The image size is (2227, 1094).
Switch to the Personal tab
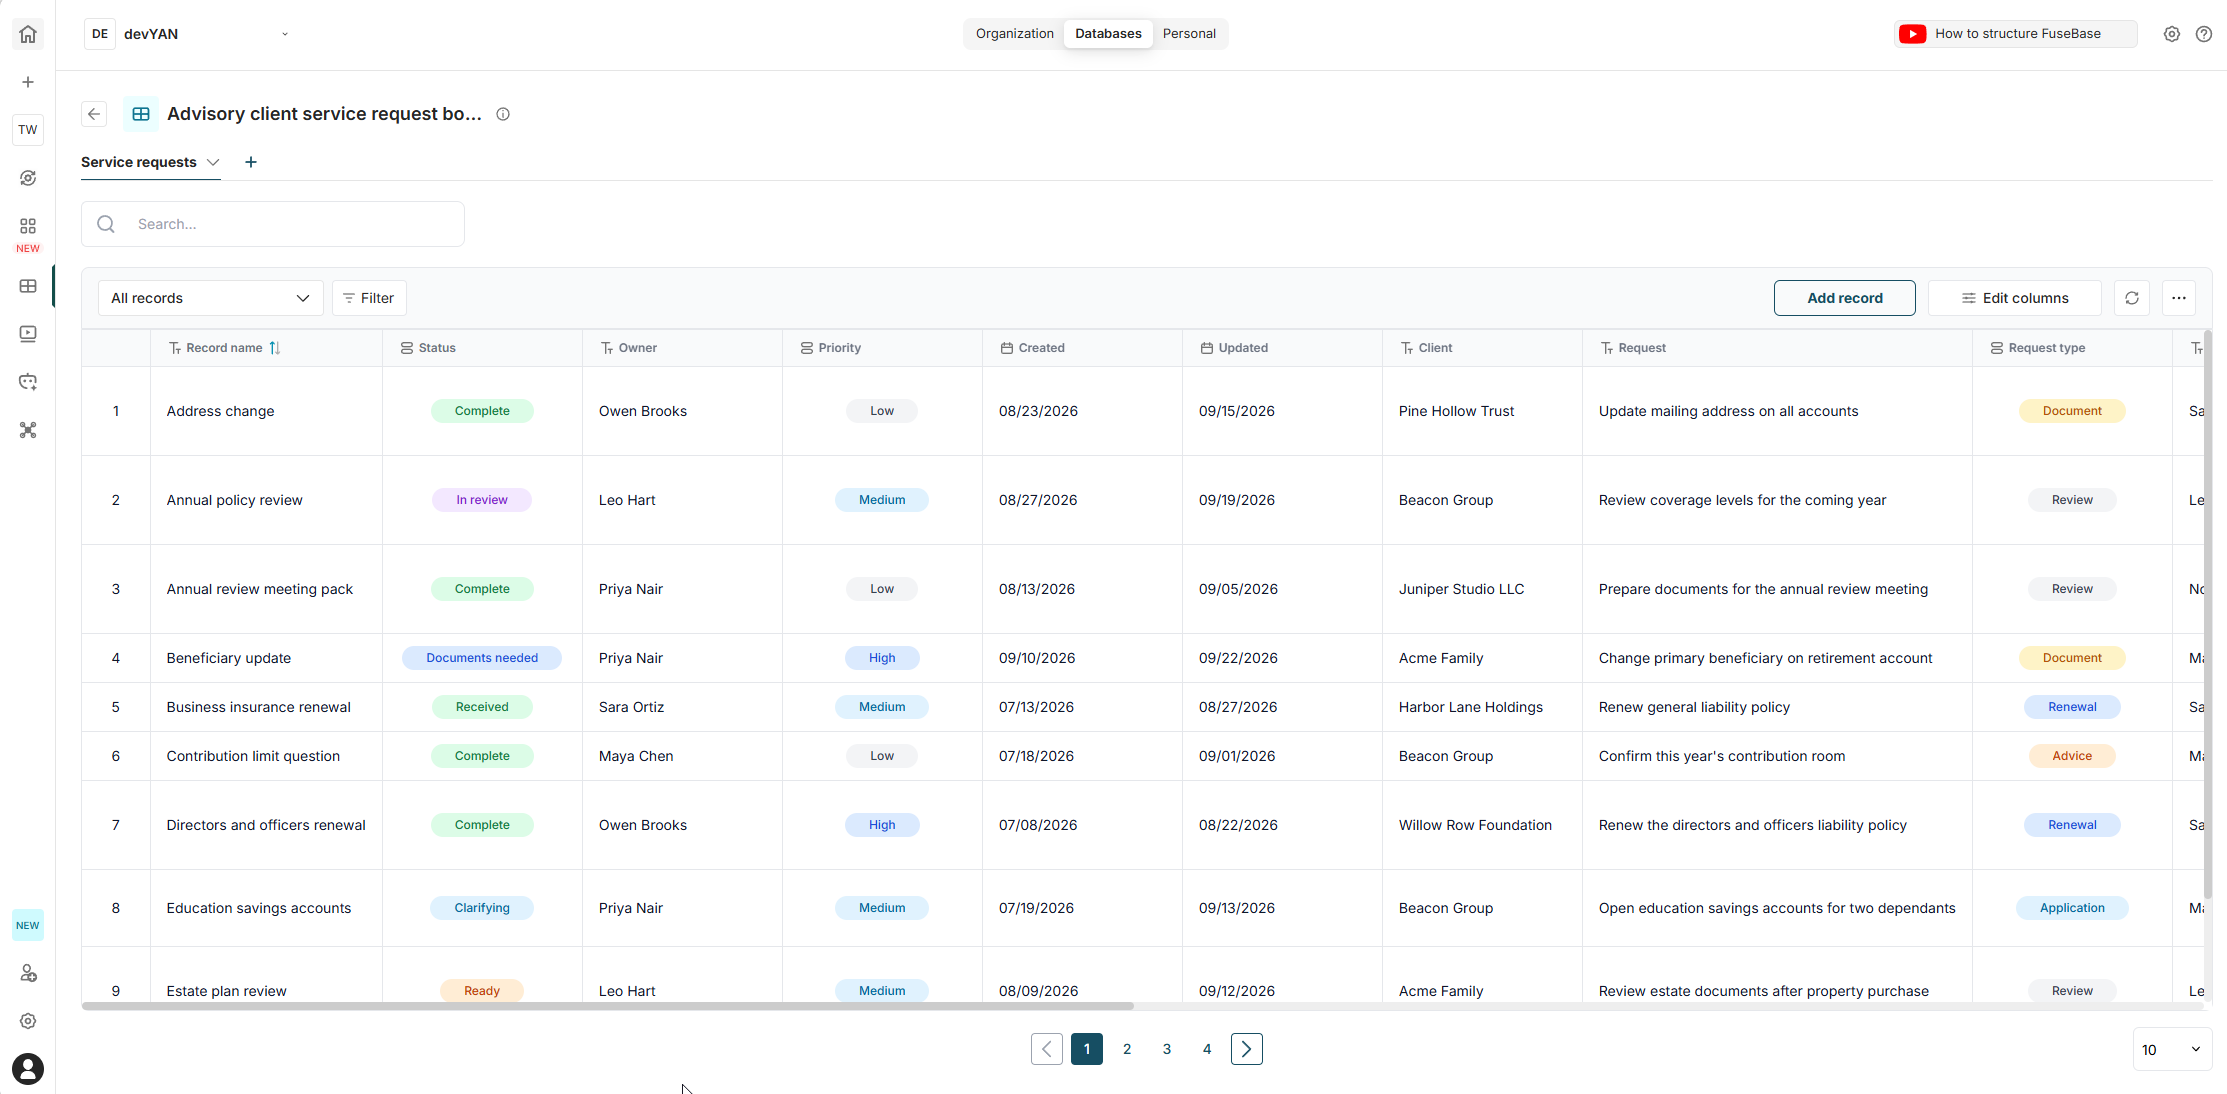point(1189,34)
